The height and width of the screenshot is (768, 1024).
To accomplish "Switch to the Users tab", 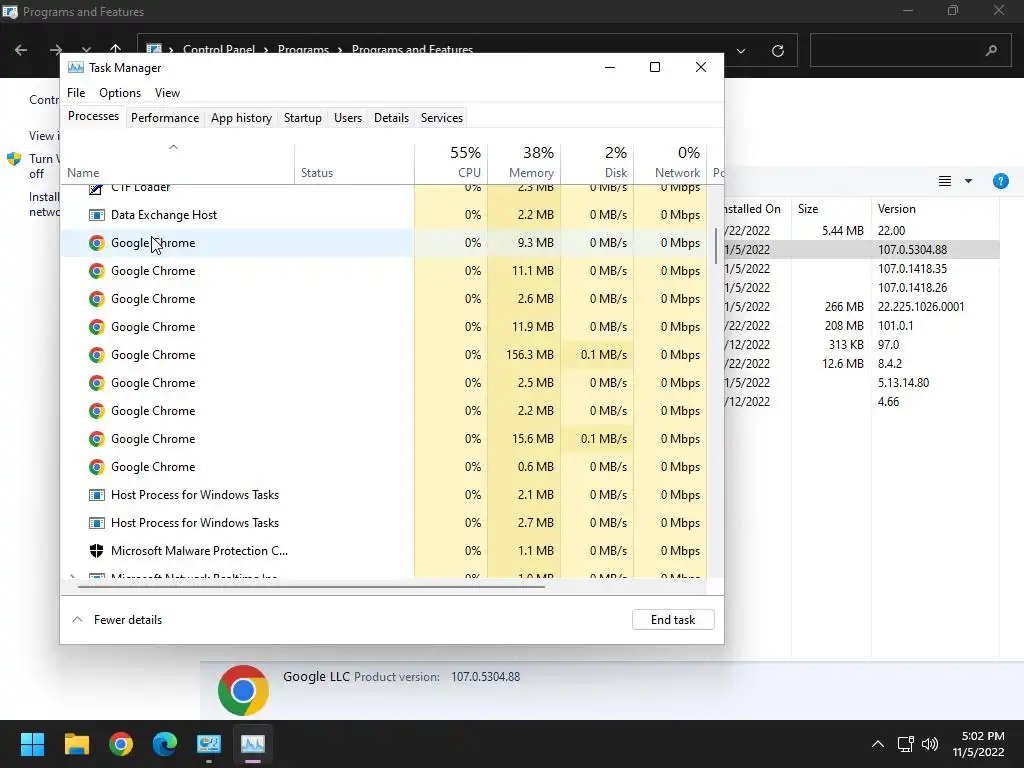I will (x=347, y=118).
